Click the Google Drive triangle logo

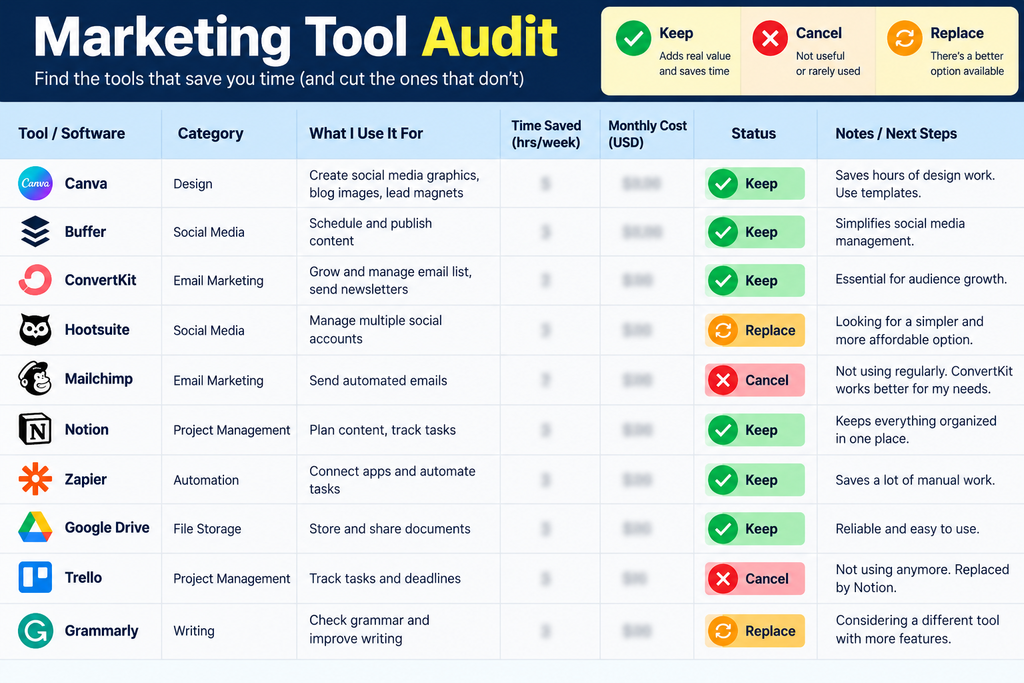pos(35,528)
